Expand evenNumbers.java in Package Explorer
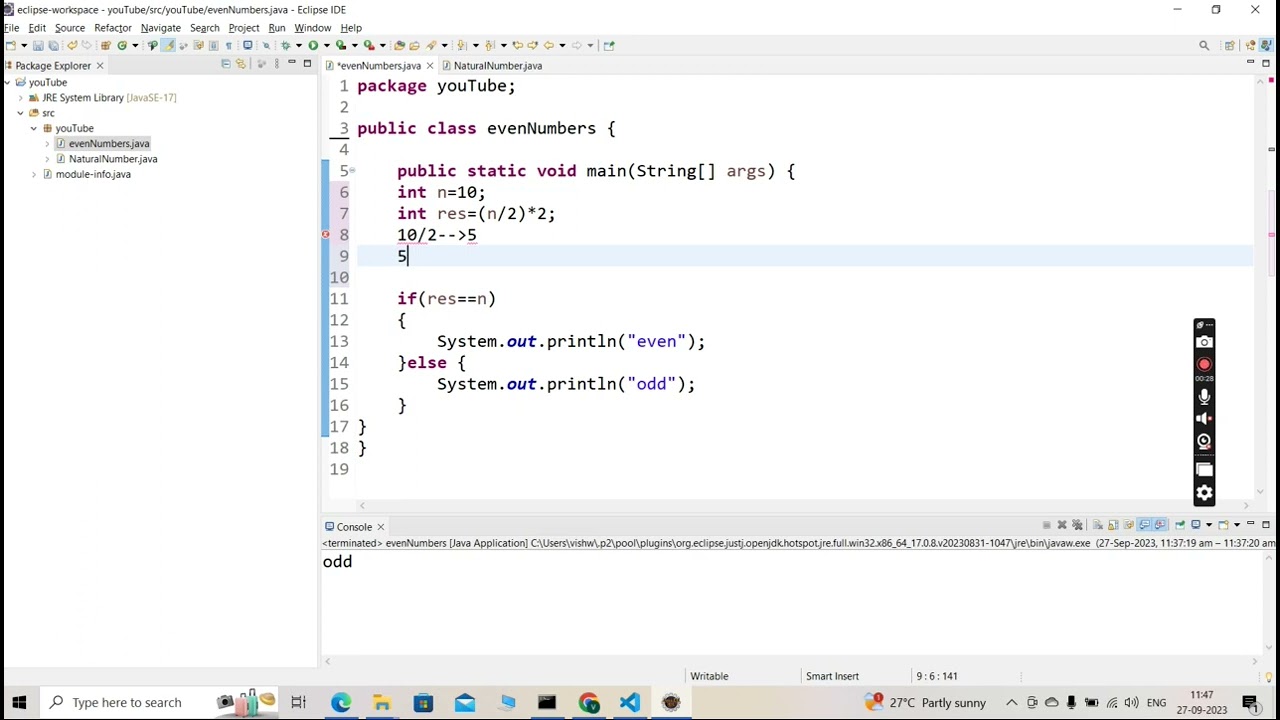Viewport: 1280px width, 720px height. pos(47,144)
